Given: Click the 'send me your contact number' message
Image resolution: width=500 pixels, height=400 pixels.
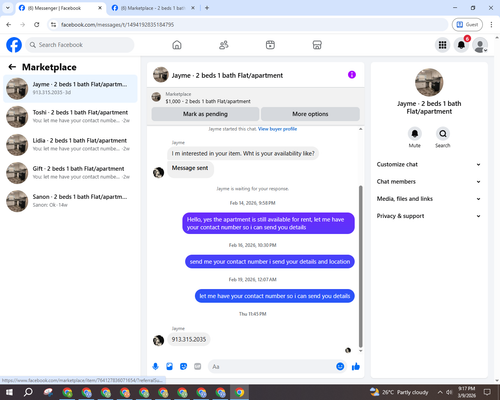Looking at the screenshot, I should 270,262.
